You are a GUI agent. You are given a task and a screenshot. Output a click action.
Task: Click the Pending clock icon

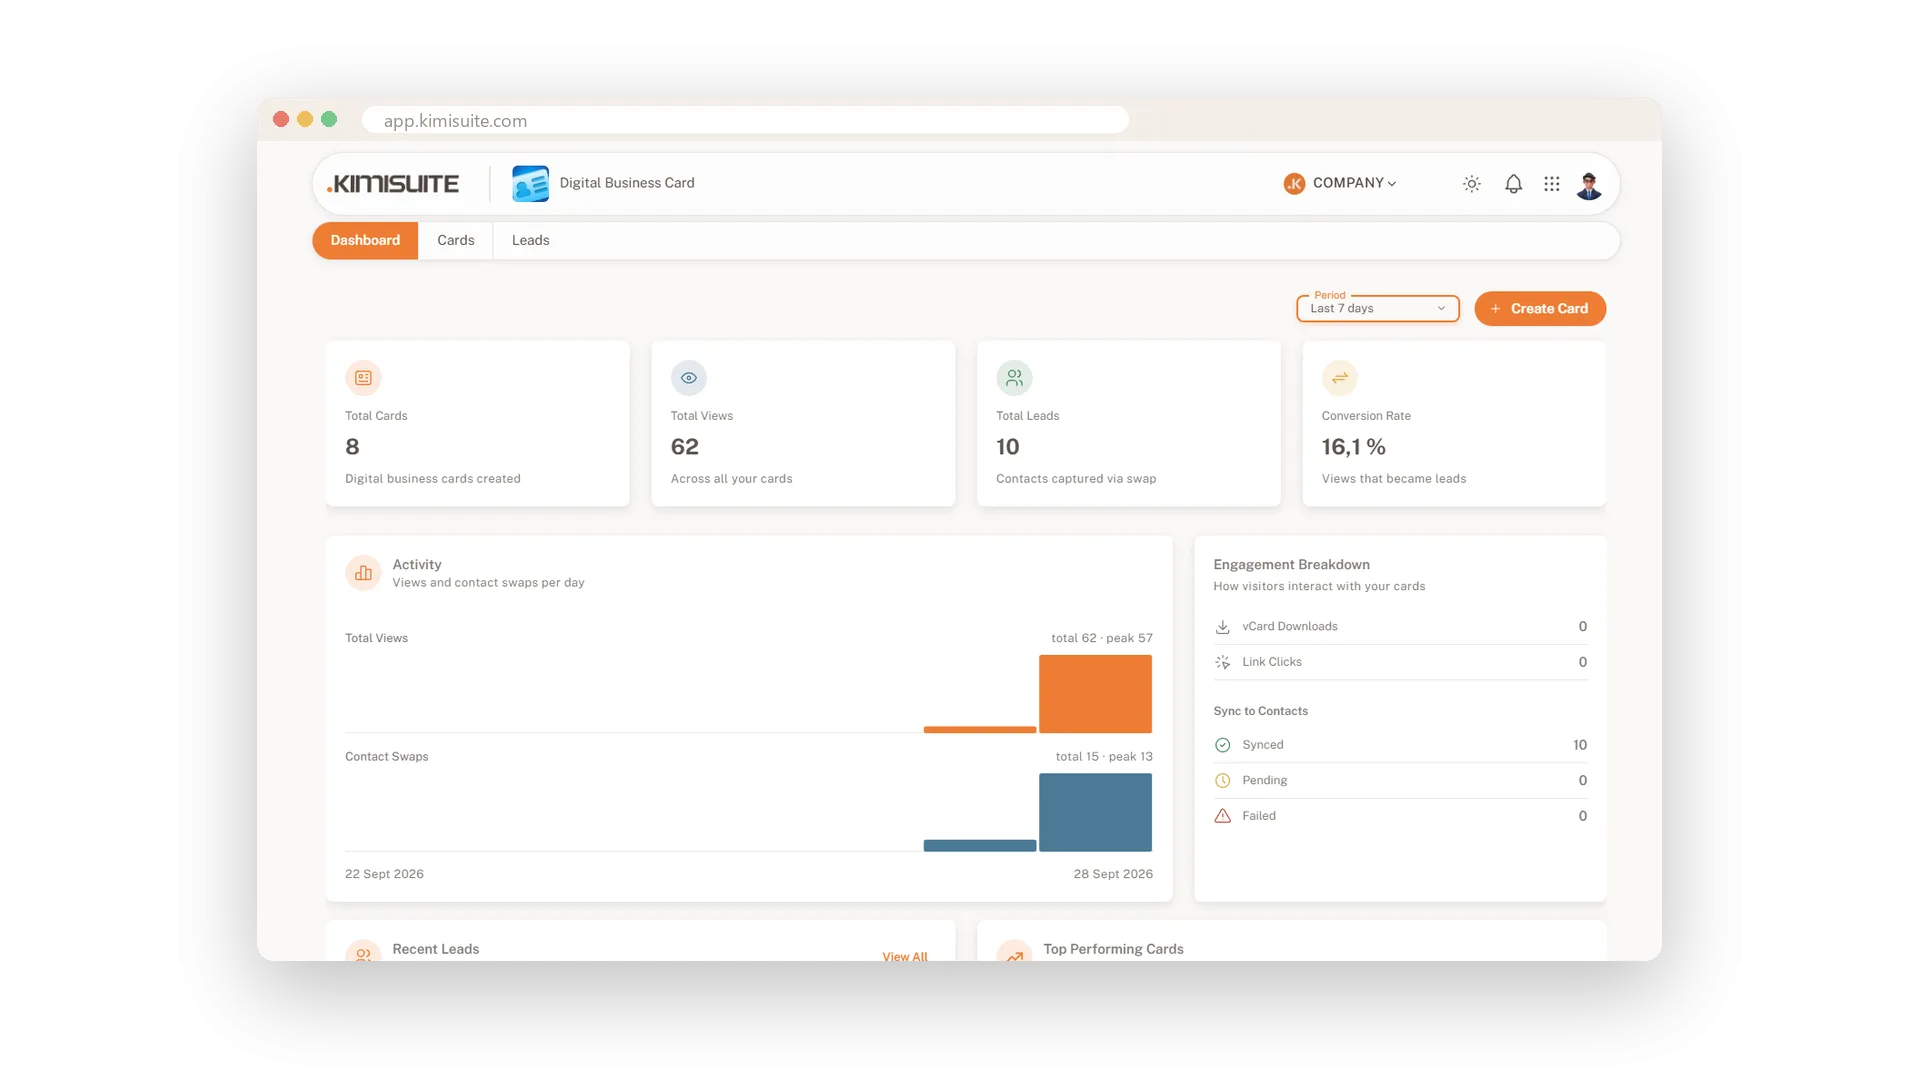coord(1222,781)
